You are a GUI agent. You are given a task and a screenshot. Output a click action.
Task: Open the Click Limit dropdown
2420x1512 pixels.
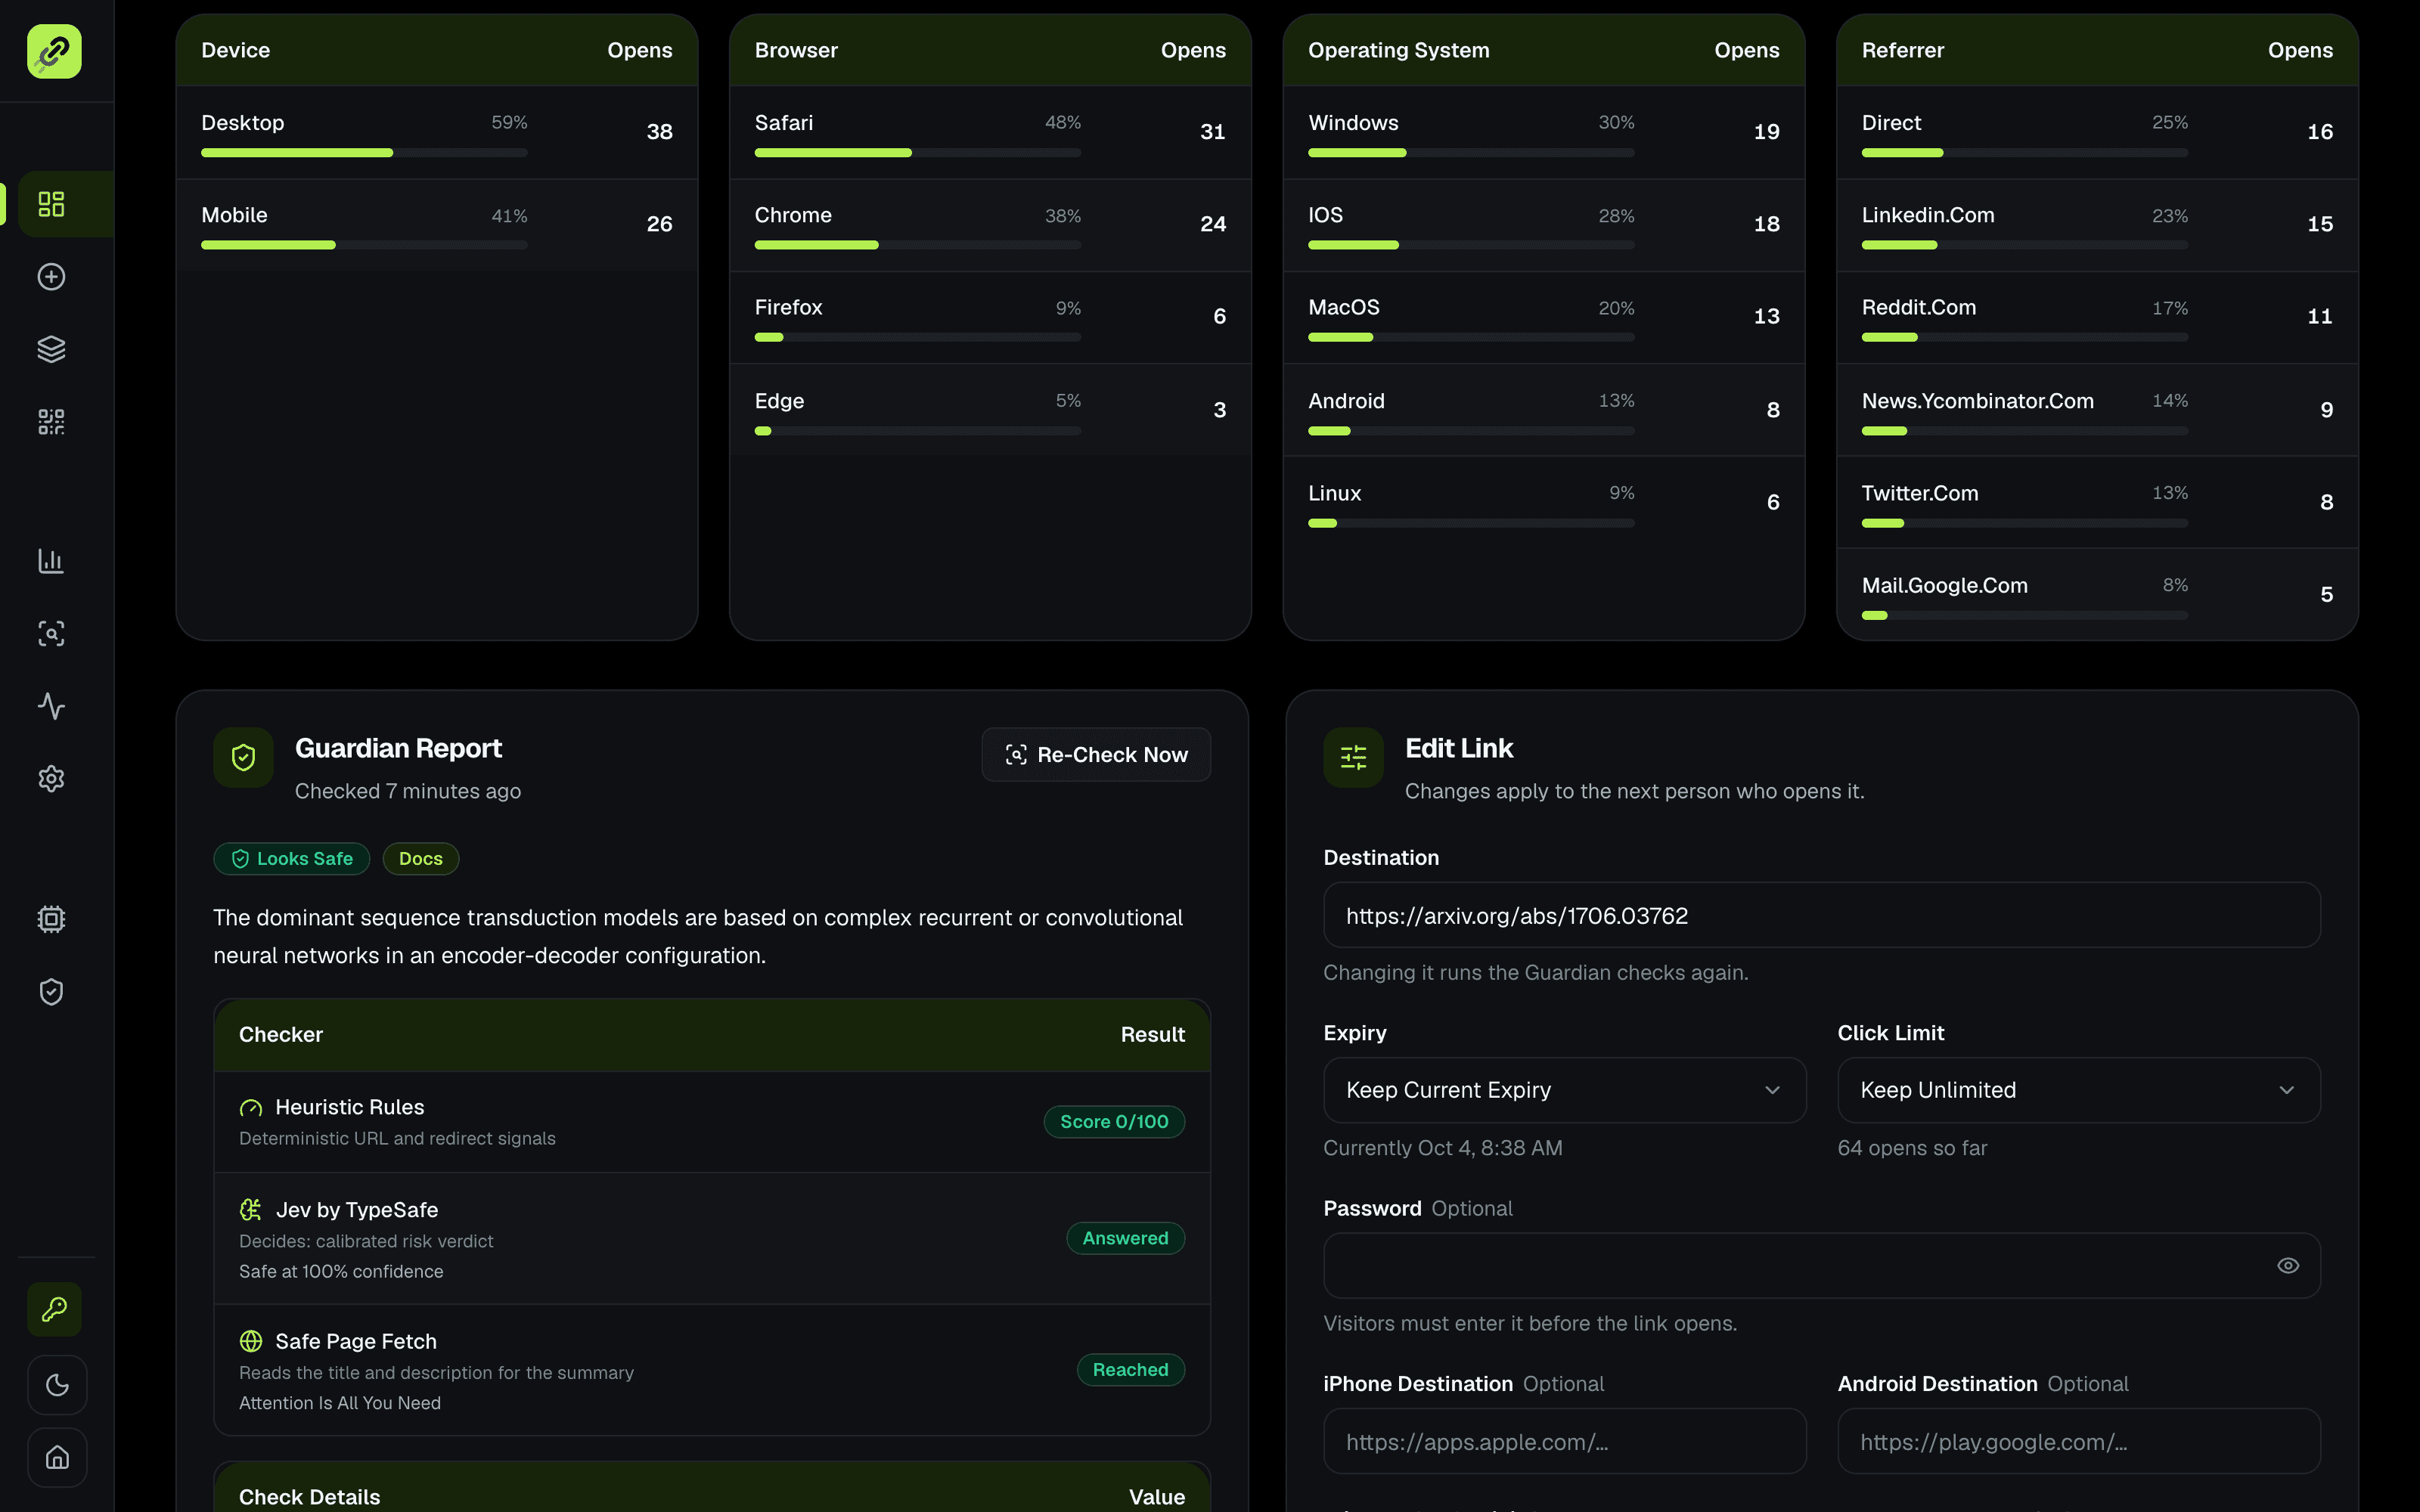pyautogui.click(x=2078, y=1090)
